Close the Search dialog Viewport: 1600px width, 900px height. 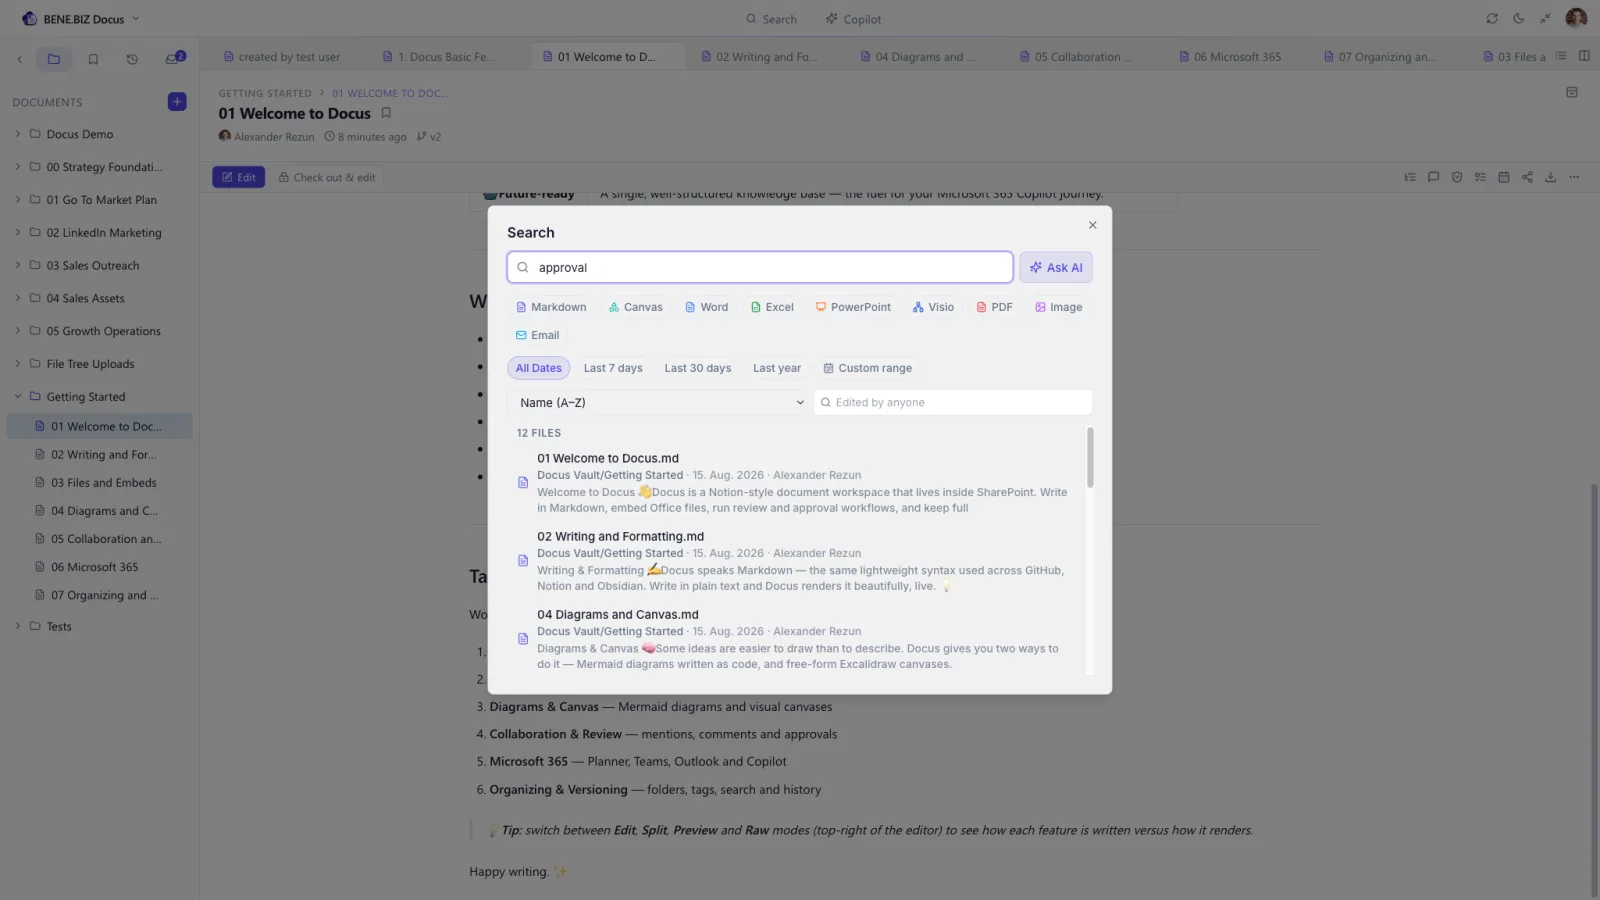(x=1092, y=225)
